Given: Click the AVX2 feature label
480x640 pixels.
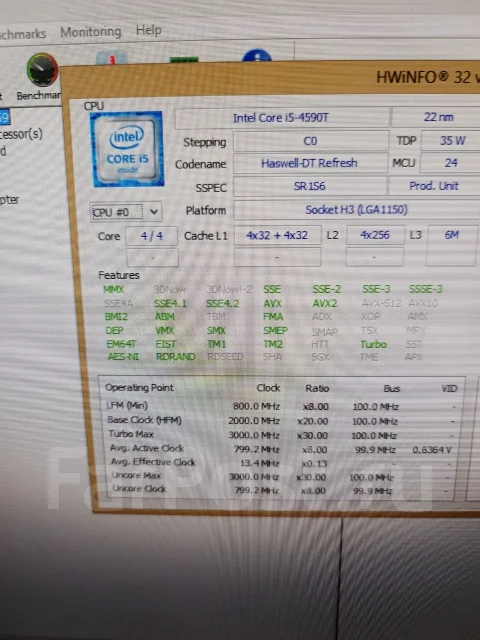Looking at the screenshot, I should click(x=325, y=303).
